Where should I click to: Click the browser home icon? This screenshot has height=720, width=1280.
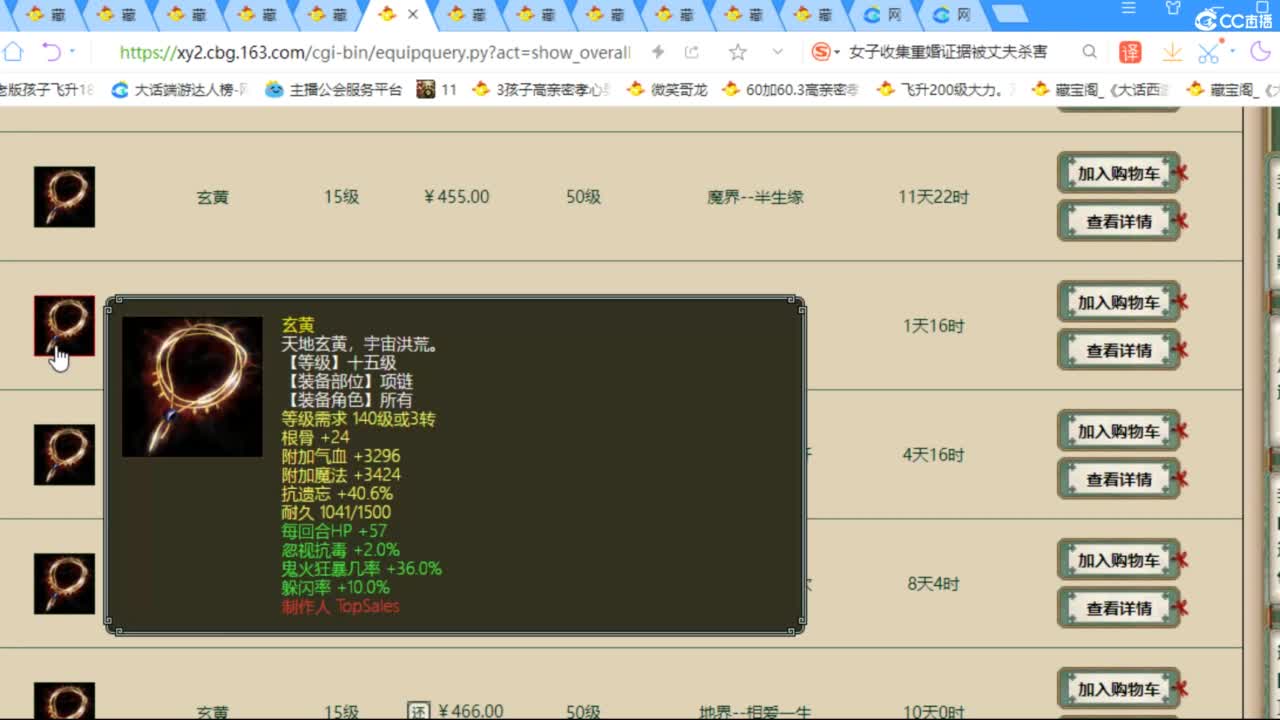pyautogui.click(x=12, y=52)
